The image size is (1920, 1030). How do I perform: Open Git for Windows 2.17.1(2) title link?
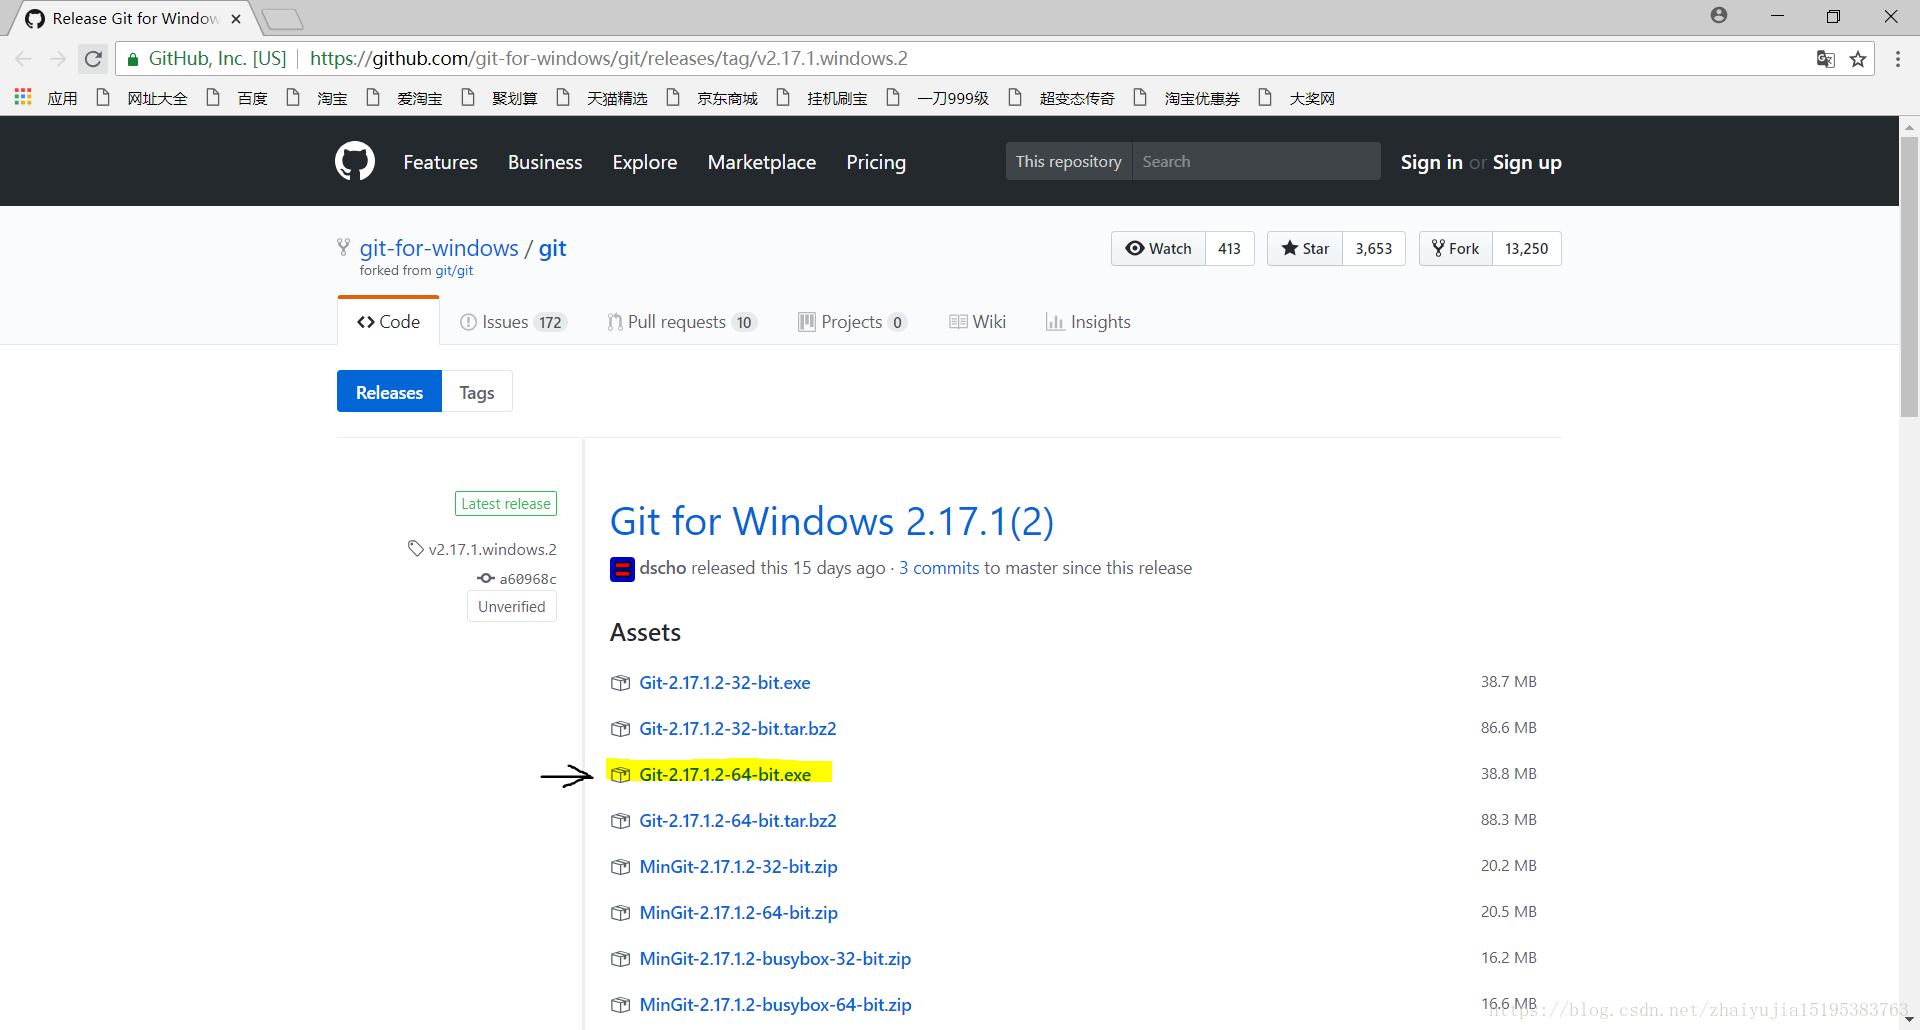[832, 521]
